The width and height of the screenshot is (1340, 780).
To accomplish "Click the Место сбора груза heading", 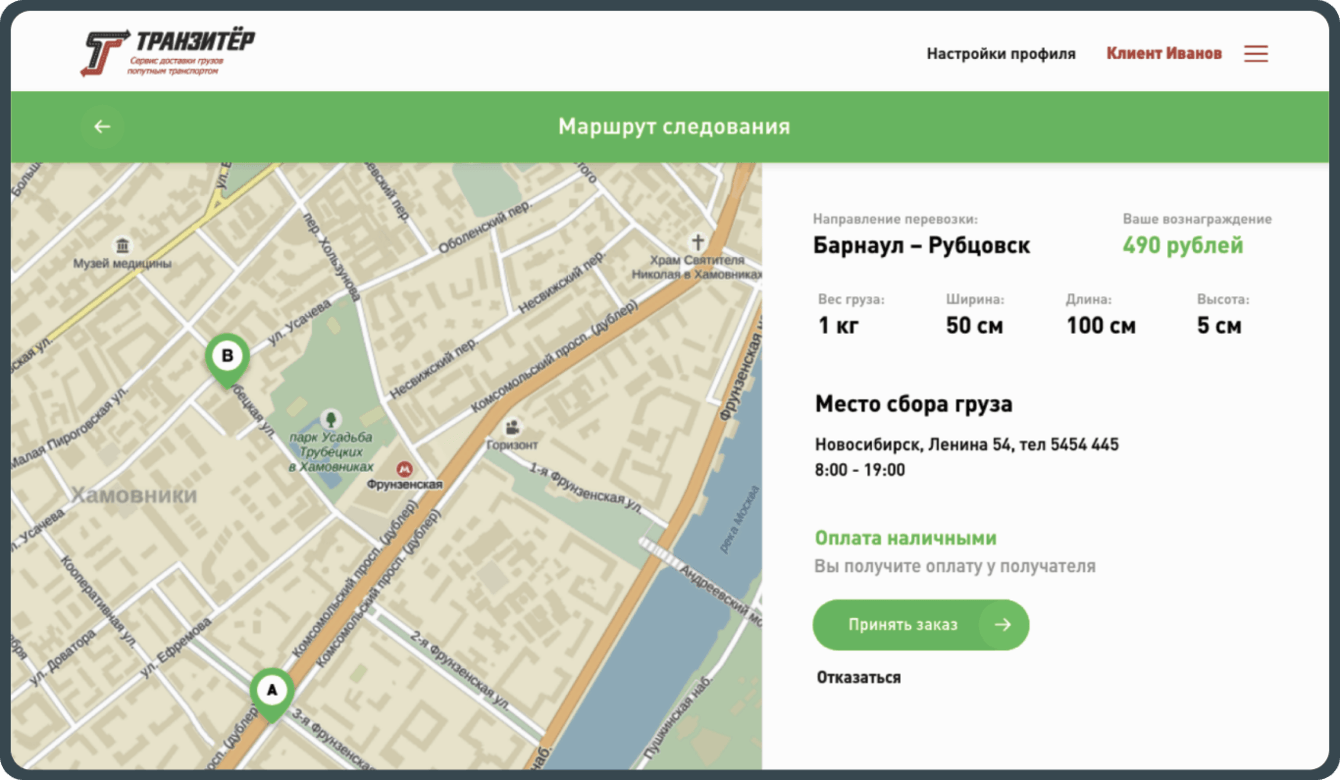I will [914, 404].
